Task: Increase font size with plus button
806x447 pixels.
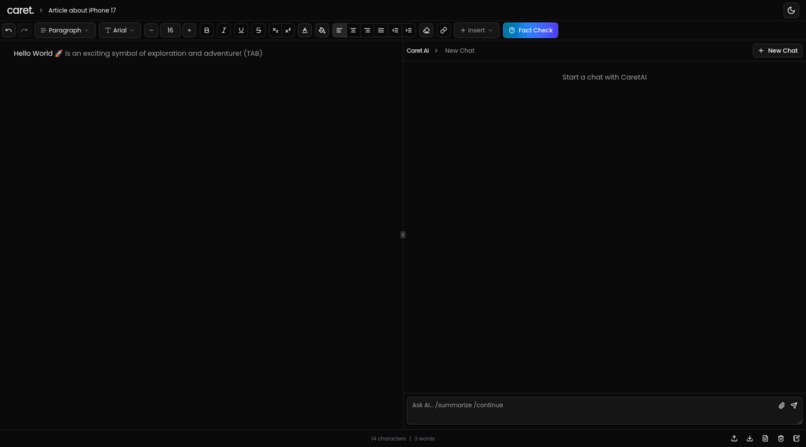Action: pyautogui.click(x=189, y=30)
